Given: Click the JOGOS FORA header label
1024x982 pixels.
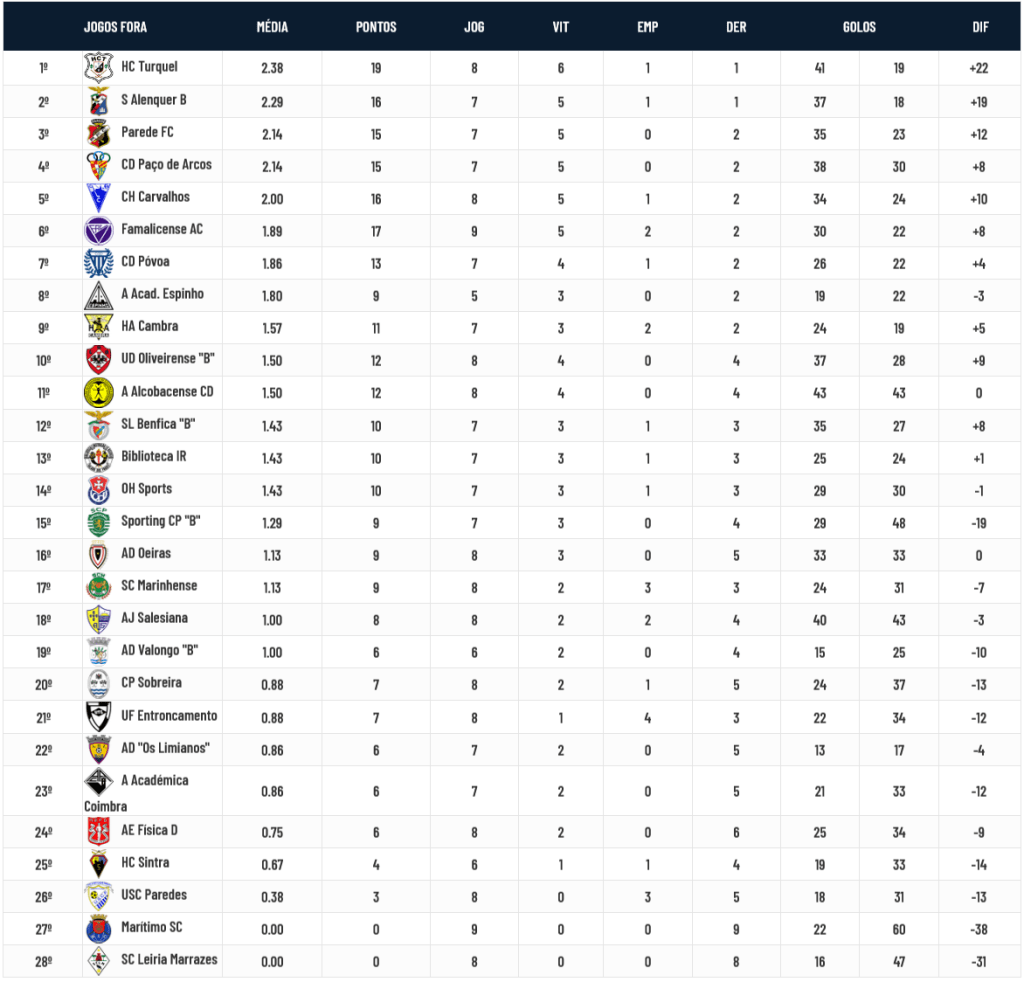Looking at the screenshot, I should 116,27.
